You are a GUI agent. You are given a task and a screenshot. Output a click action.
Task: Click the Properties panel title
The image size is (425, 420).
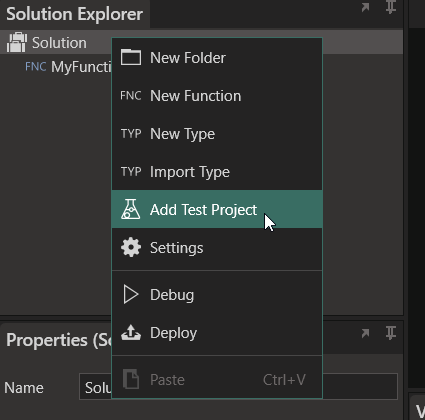coord(59,340)
